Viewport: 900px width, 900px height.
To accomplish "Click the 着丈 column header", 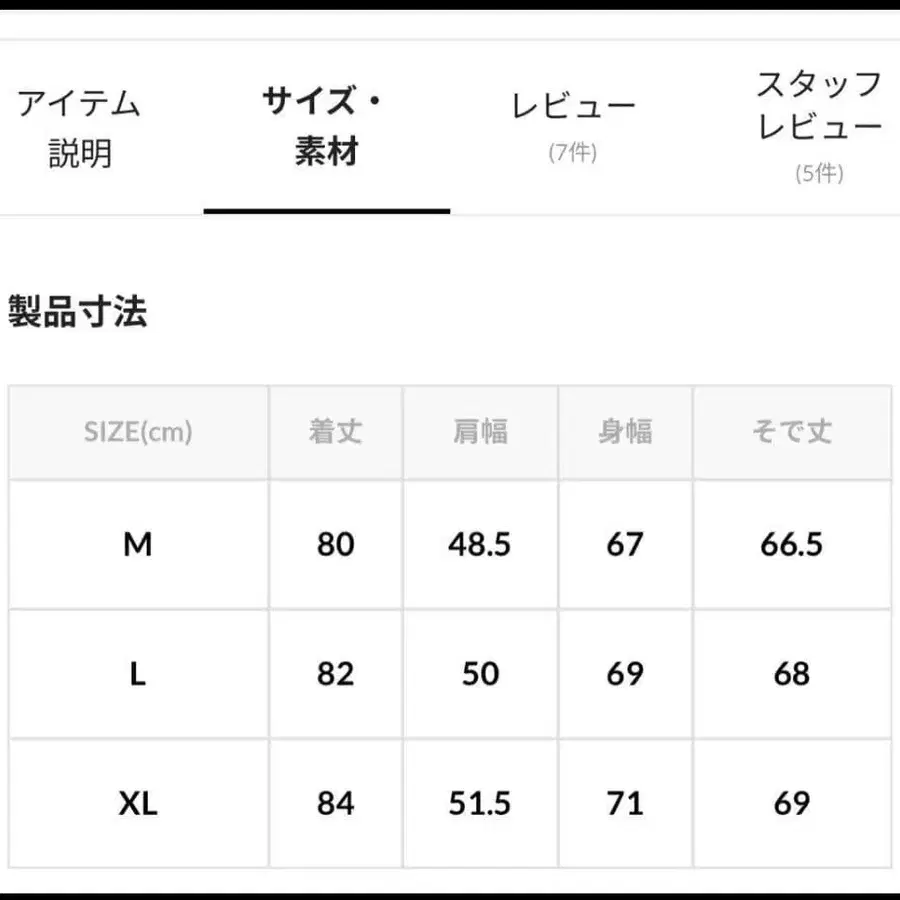I will tap(335, 432).
